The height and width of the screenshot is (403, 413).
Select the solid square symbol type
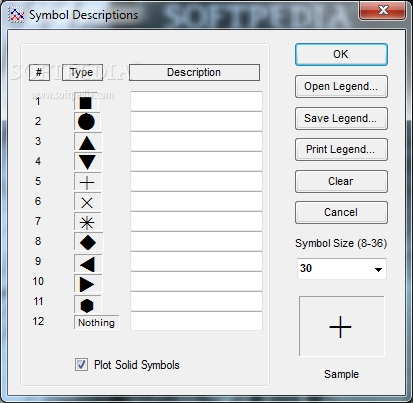pyautogui.click(x=86, y=102)
